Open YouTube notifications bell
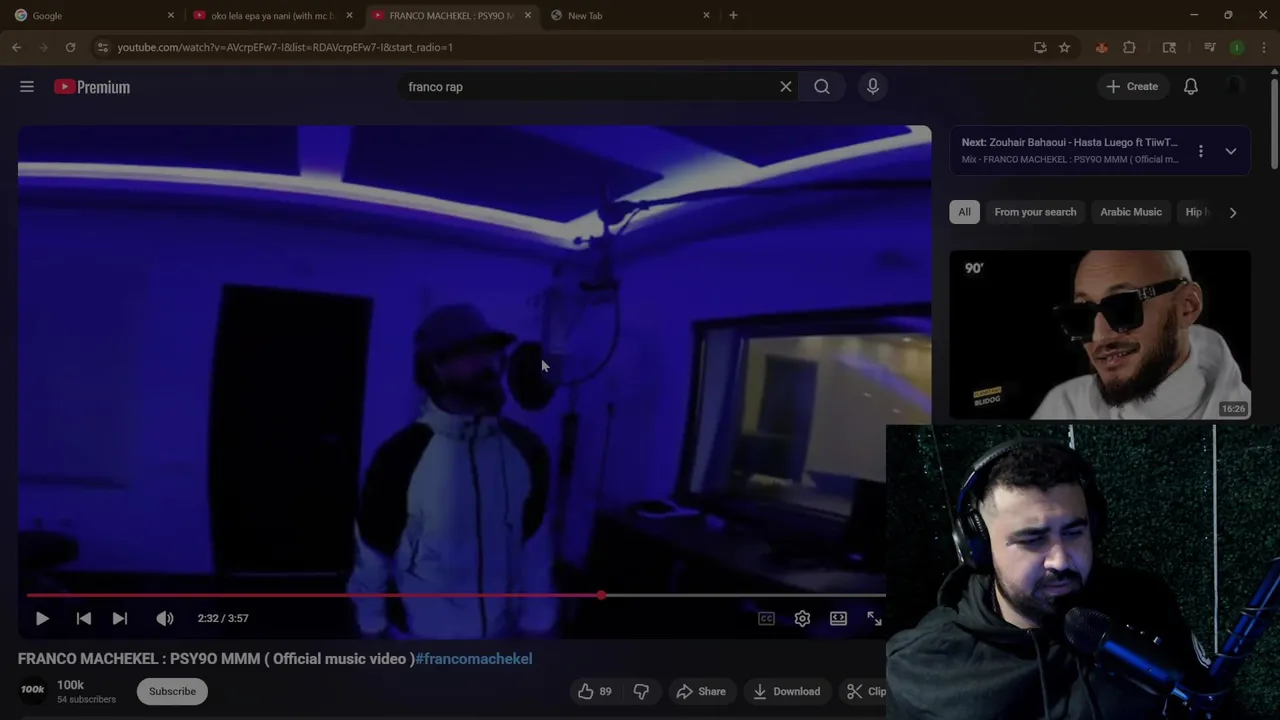The height and width of the screenshot is (720, 1280). [1191, 87]
